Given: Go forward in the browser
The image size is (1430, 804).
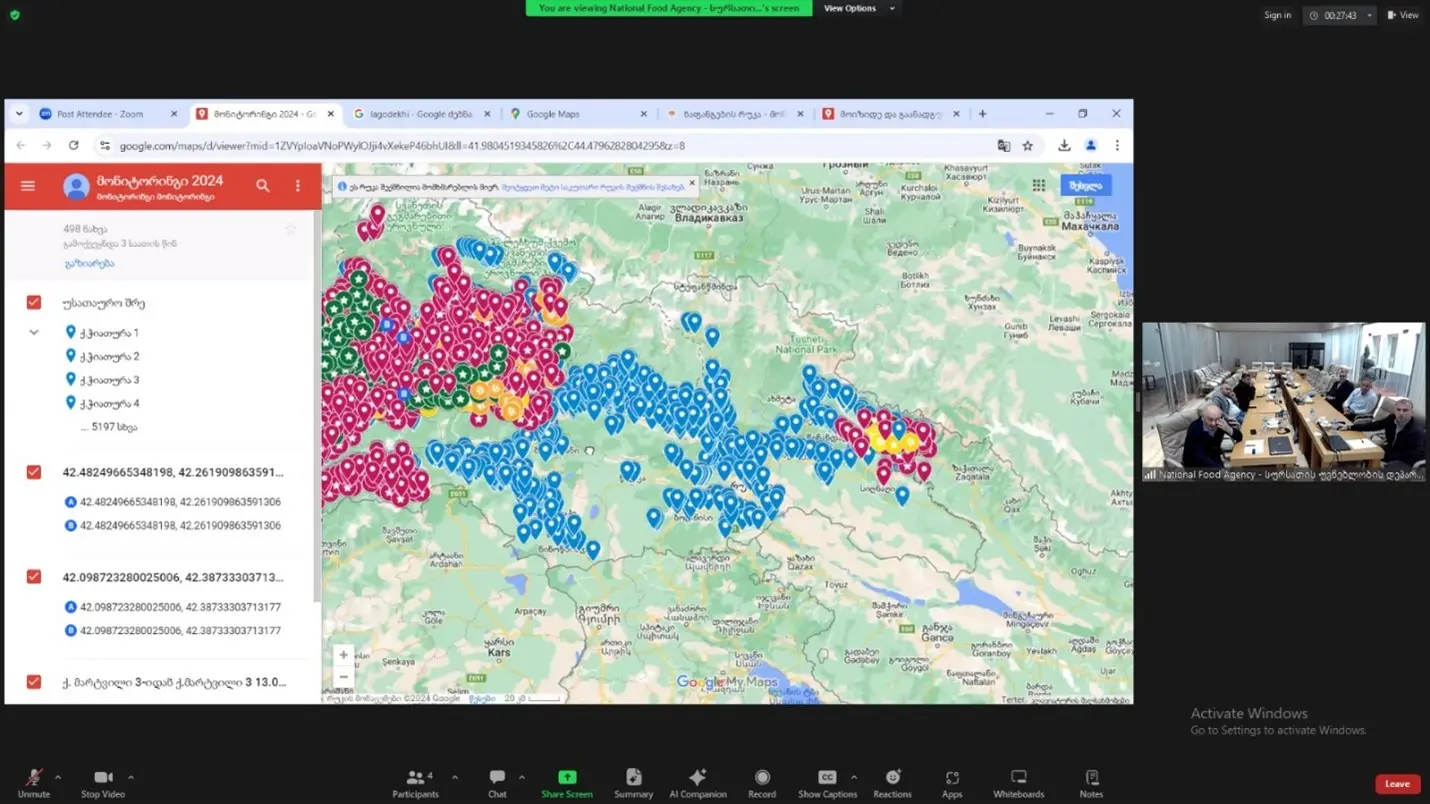Looking at the screenshot, I should pyautogui.click(x=47, y=145).
